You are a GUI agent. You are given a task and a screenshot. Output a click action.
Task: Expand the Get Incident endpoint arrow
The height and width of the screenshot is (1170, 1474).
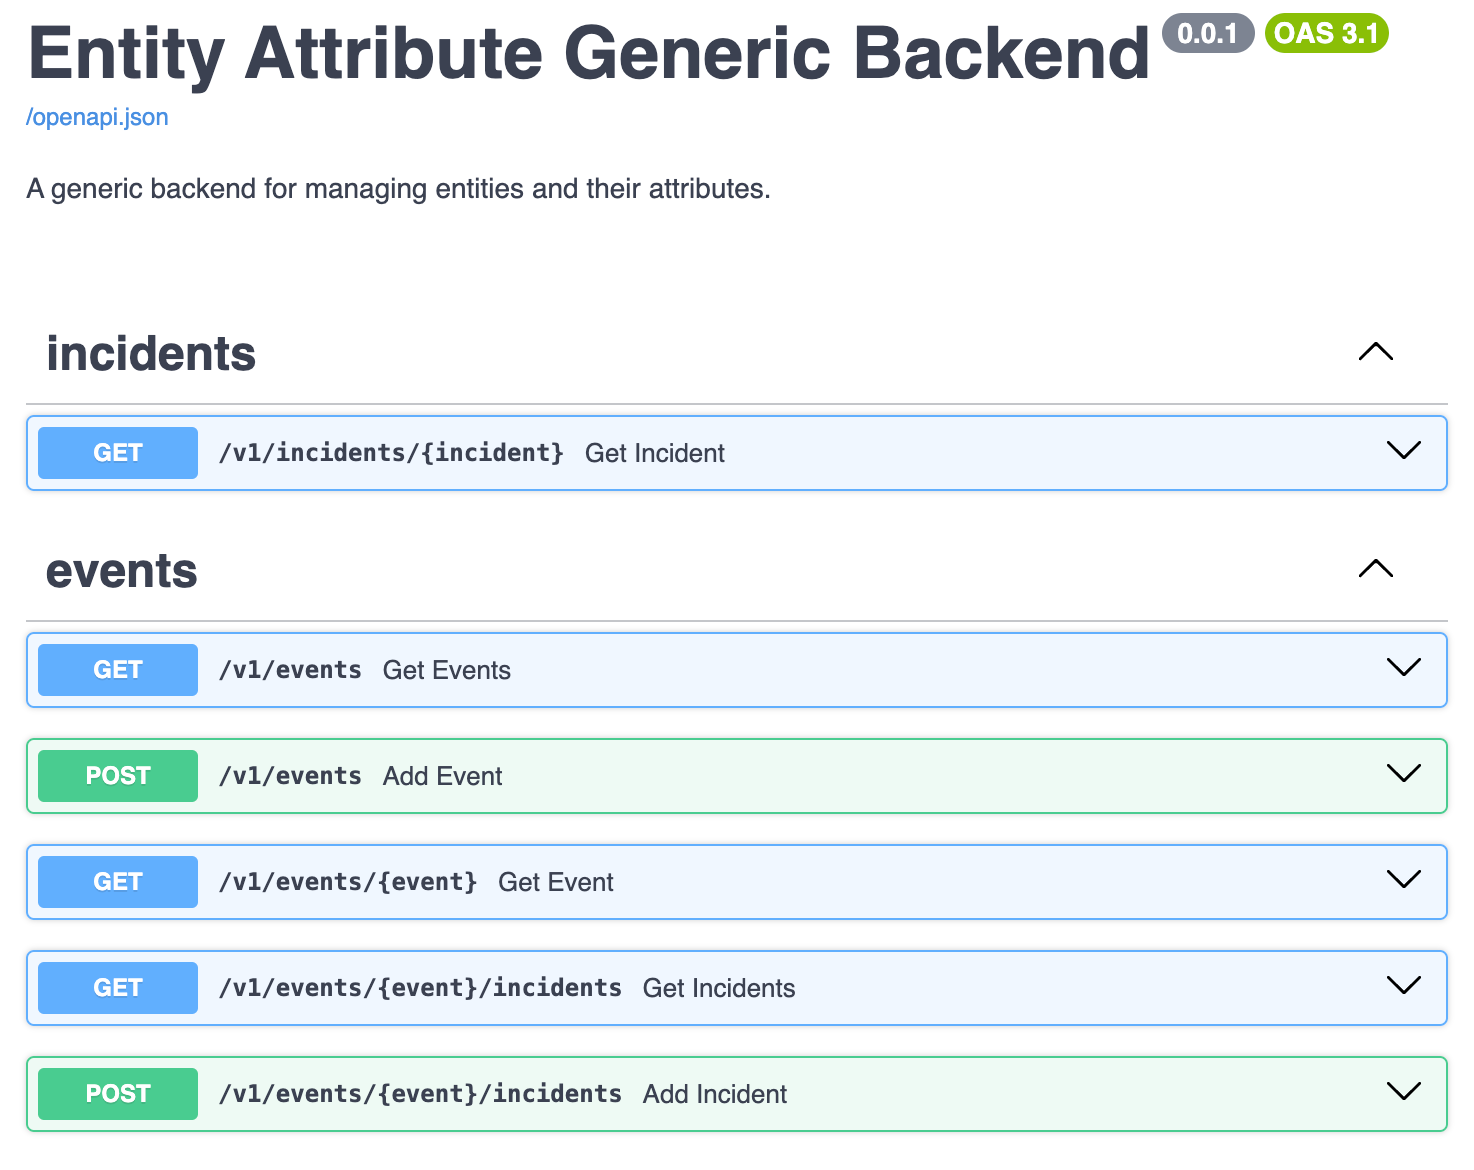pos(1404,451)
